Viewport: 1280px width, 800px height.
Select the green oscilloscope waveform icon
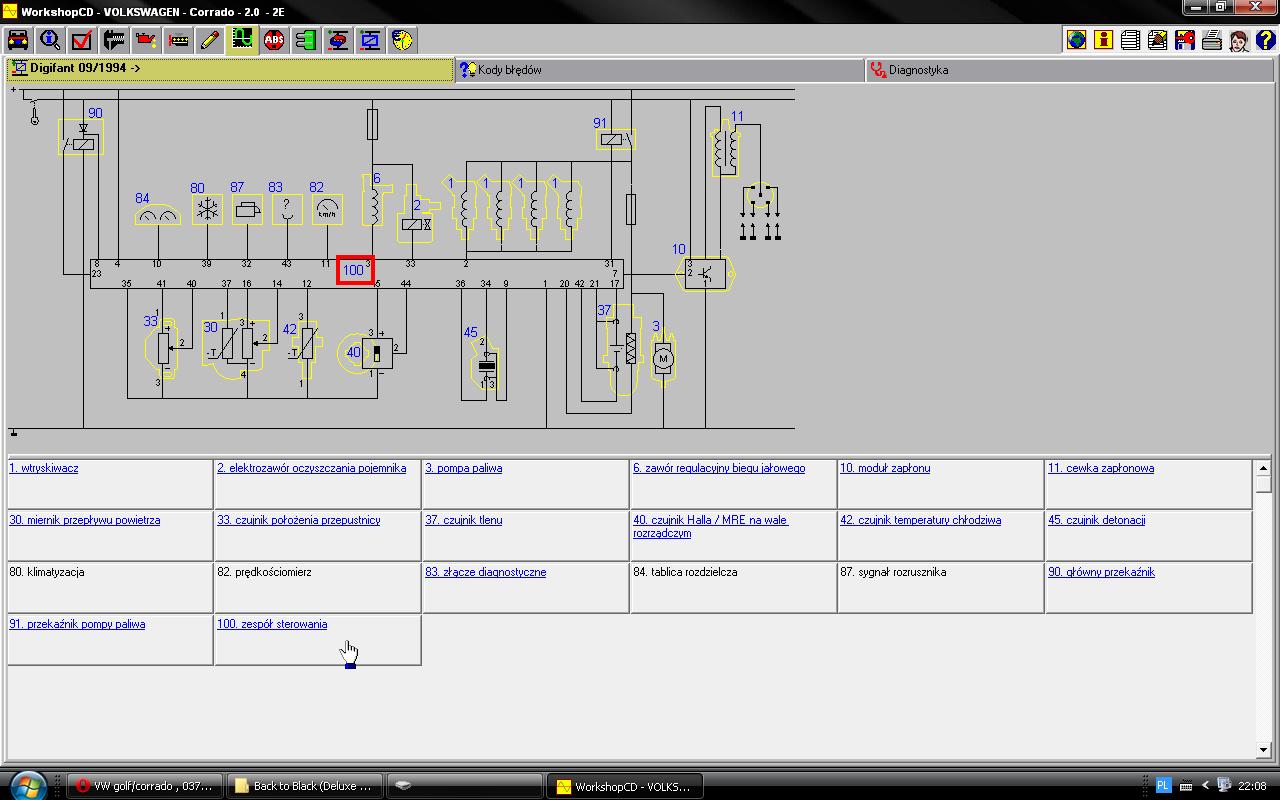tap(242, 40)
